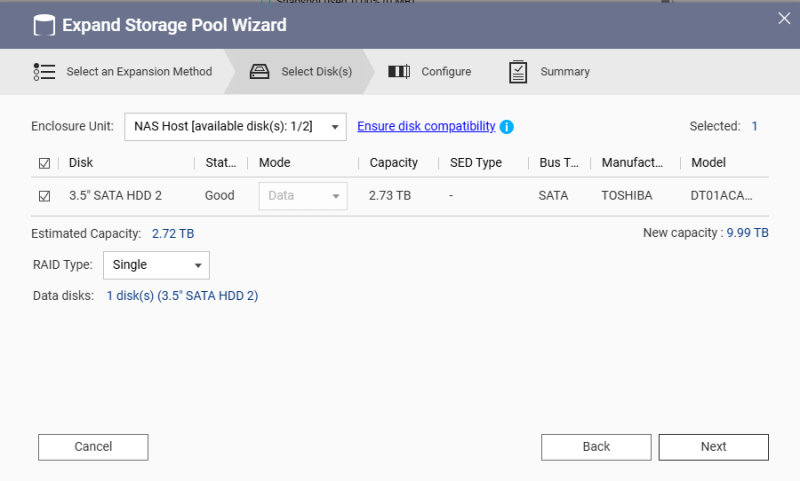Sort by the Capacity column header
Image resolution: width=800 pixels, height=481 pixels.
(393, 163)
